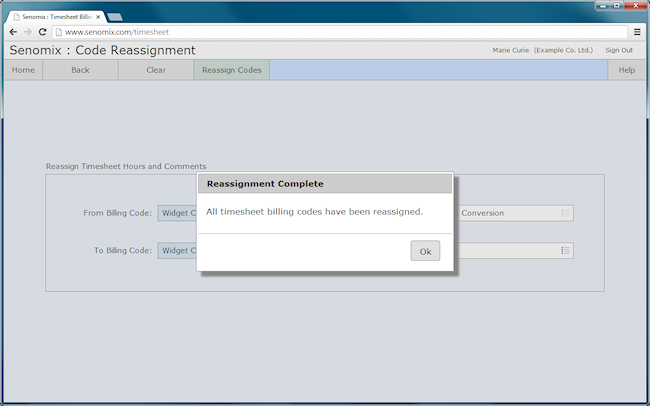Go to Home in toolbar
Viewport: 650px width, 406px height.
tap(23, 70)
